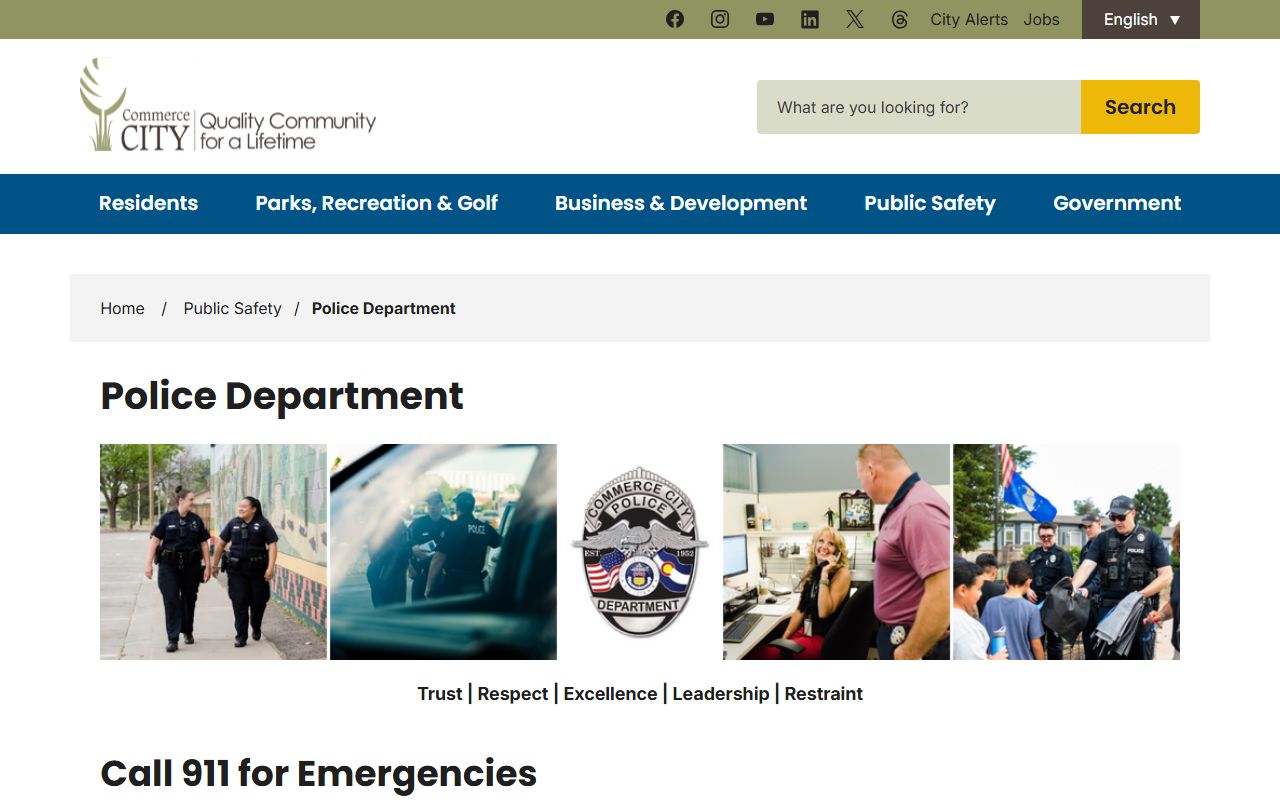The width and height of the screenshot is (1280, 800).
Task: Open the Facebook social icon
Action: (x=675, y=19)
